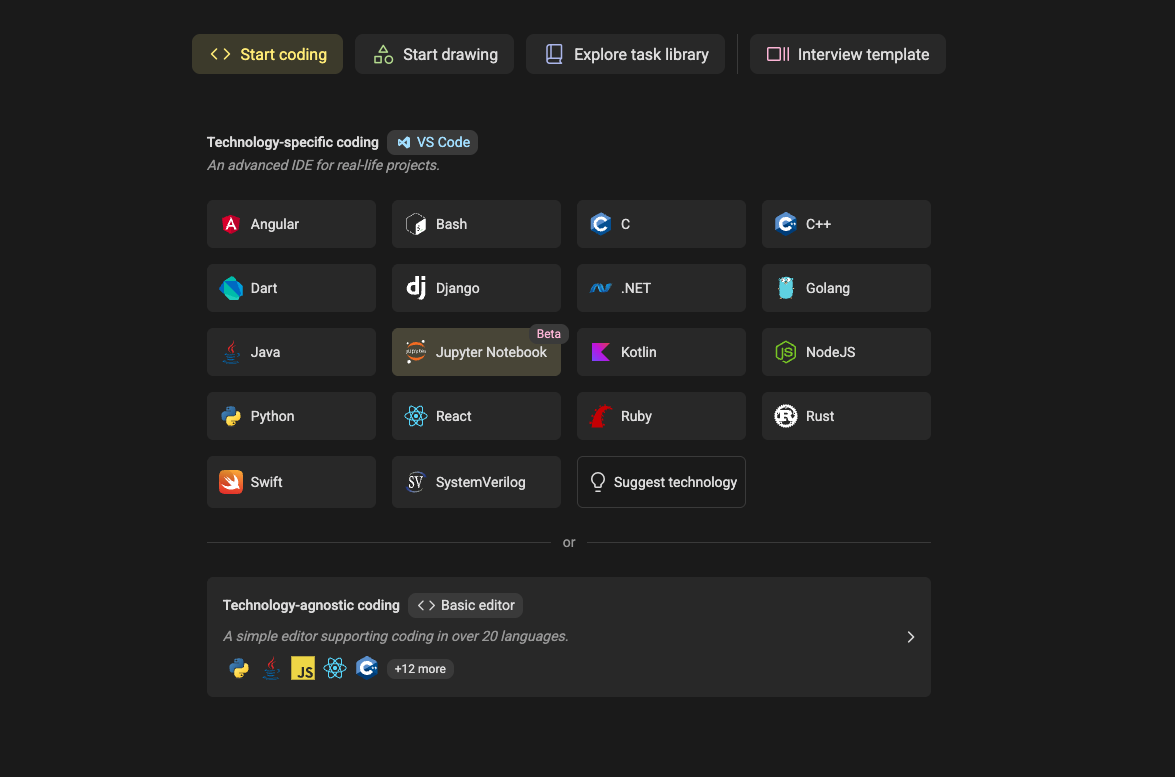Click the Django dj logo icon
Image resolution: width=1175 pixels, height=777 pixels.
(x=416, y=288)
